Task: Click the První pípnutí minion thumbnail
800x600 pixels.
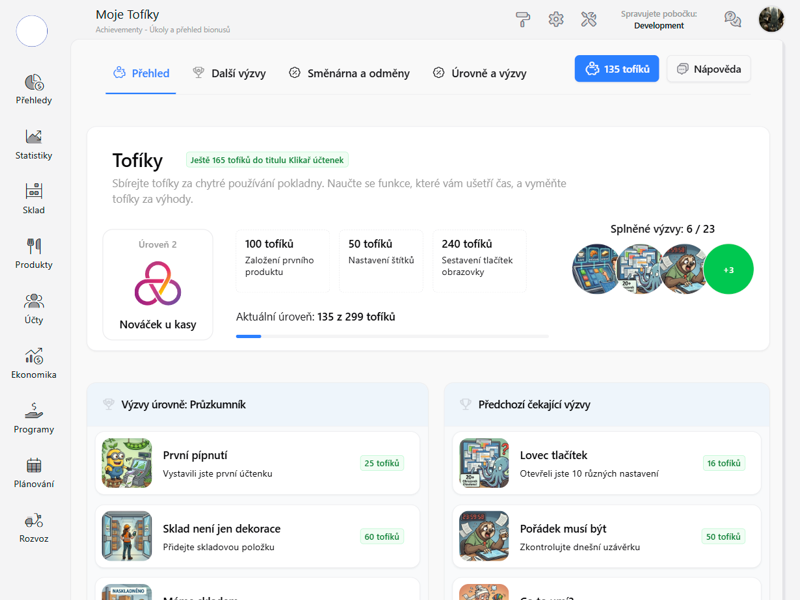Action: [127, 463]
